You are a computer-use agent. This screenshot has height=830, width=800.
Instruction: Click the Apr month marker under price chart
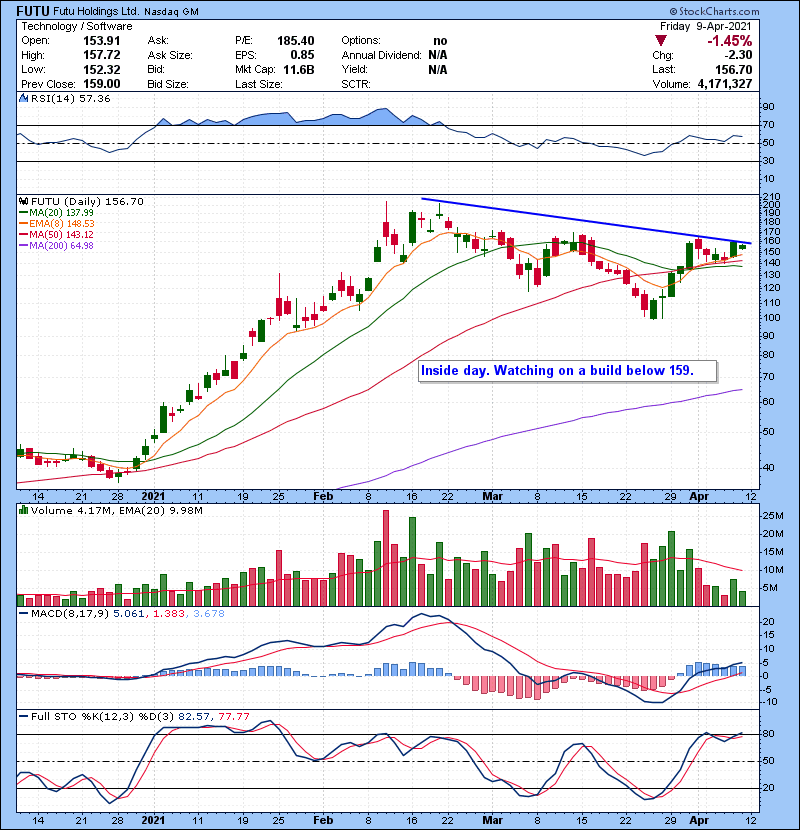click(x=699, y=497)
